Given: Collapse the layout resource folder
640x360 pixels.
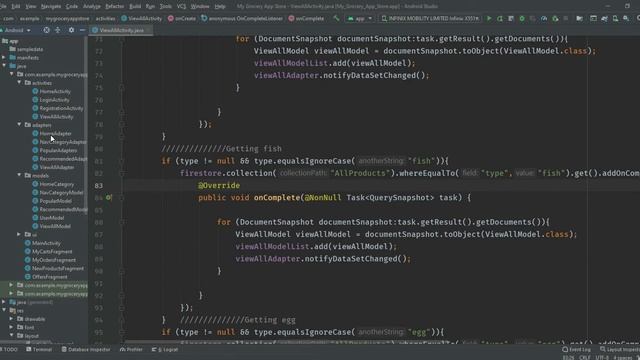Looking at the screenshot, I should click(11, 336).
